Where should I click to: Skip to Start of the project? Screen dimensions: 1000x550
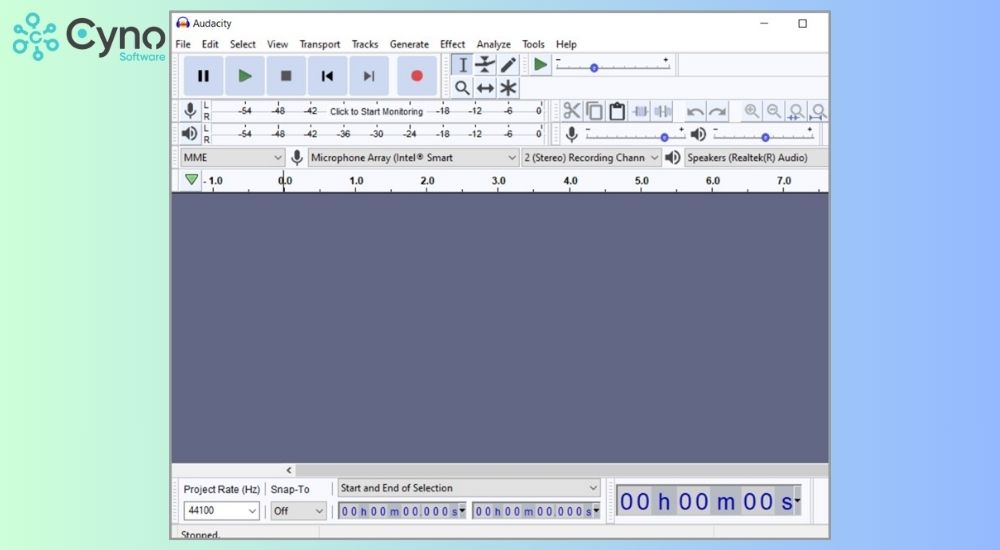click(328, 76)
